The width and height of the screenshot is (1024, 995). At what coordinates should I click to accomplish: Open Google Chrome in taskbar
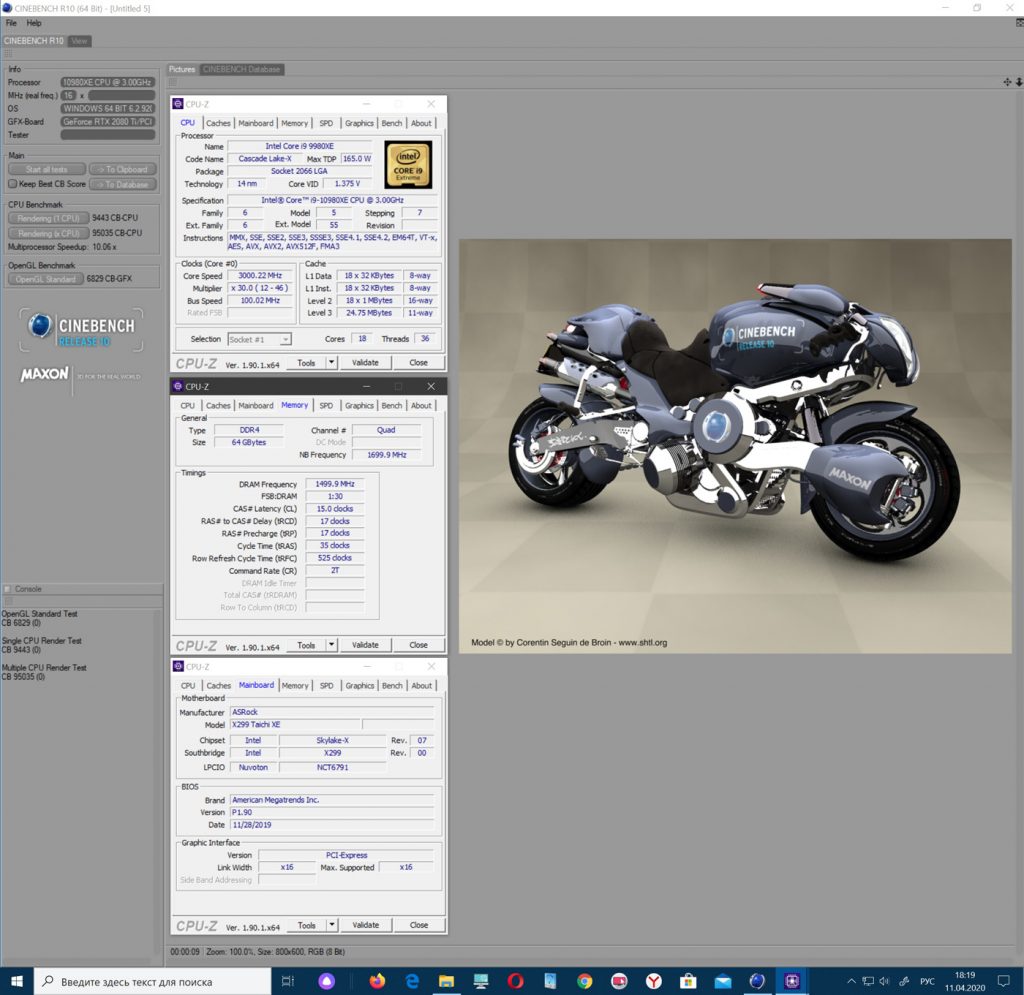coord(584,980)
